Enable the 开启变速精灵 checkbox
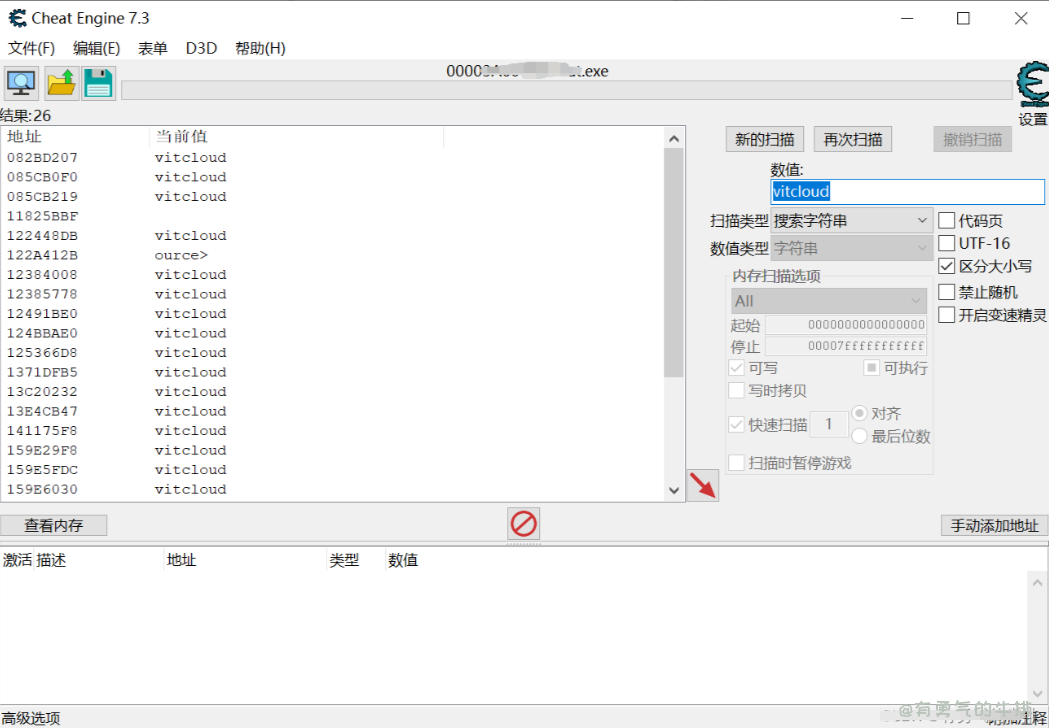Screen dimensions: 1049x728 click(x=946, y=315)
